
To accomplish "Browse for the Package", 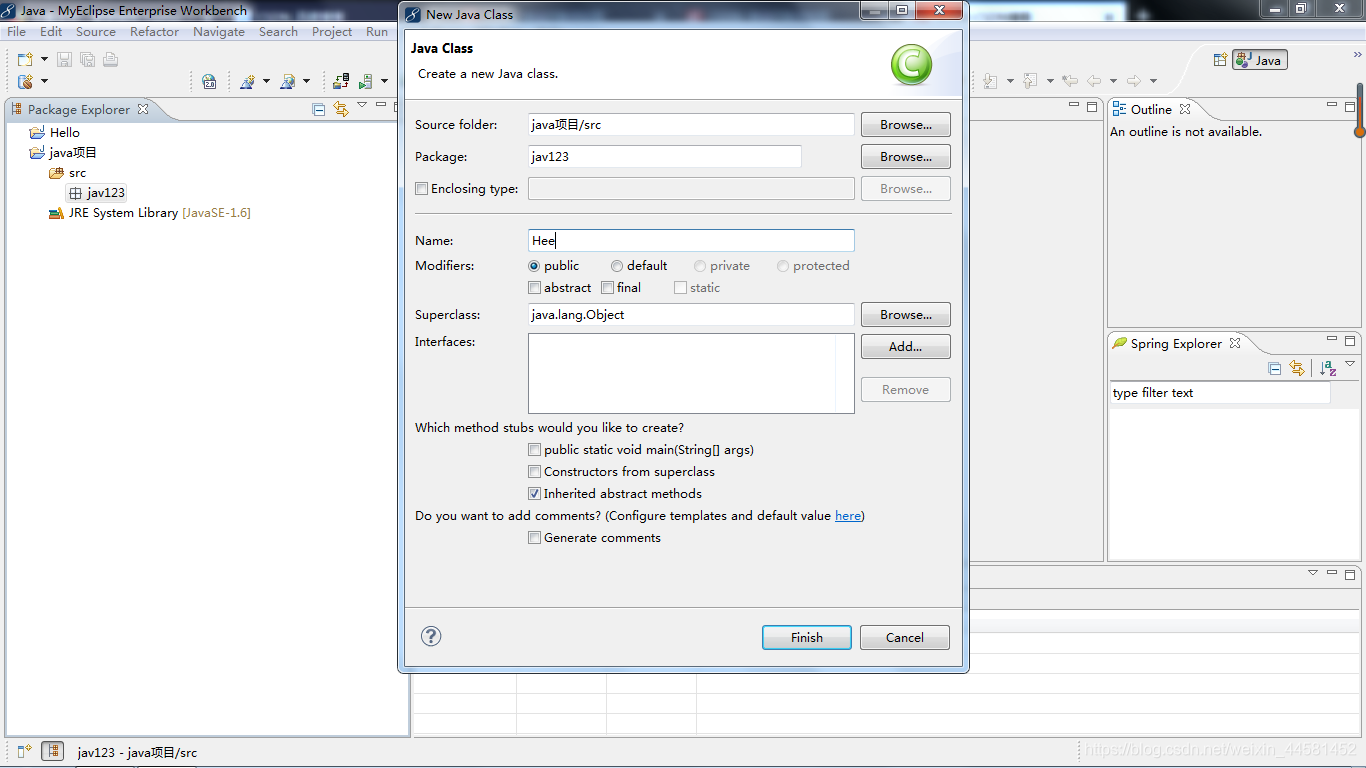I will [905, 157].
